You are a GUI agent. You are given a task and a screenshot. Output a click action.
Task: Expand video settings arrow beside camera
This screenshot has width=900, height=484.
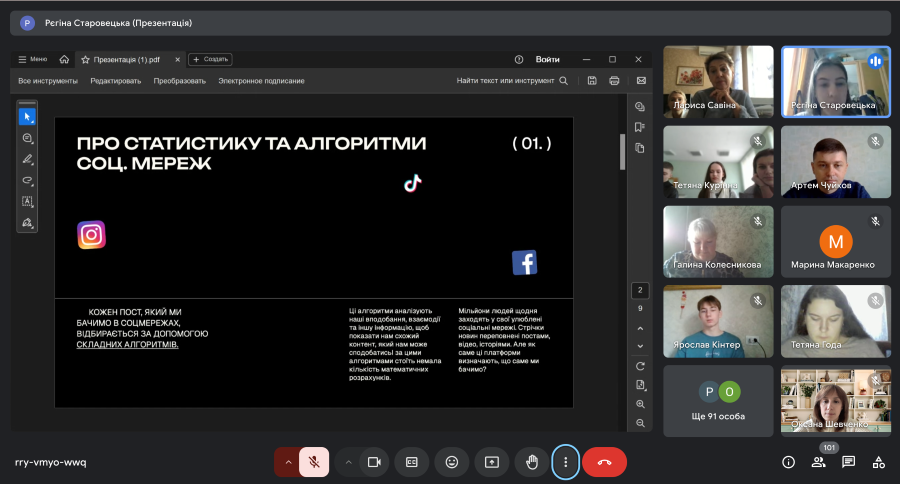(348, 462)
